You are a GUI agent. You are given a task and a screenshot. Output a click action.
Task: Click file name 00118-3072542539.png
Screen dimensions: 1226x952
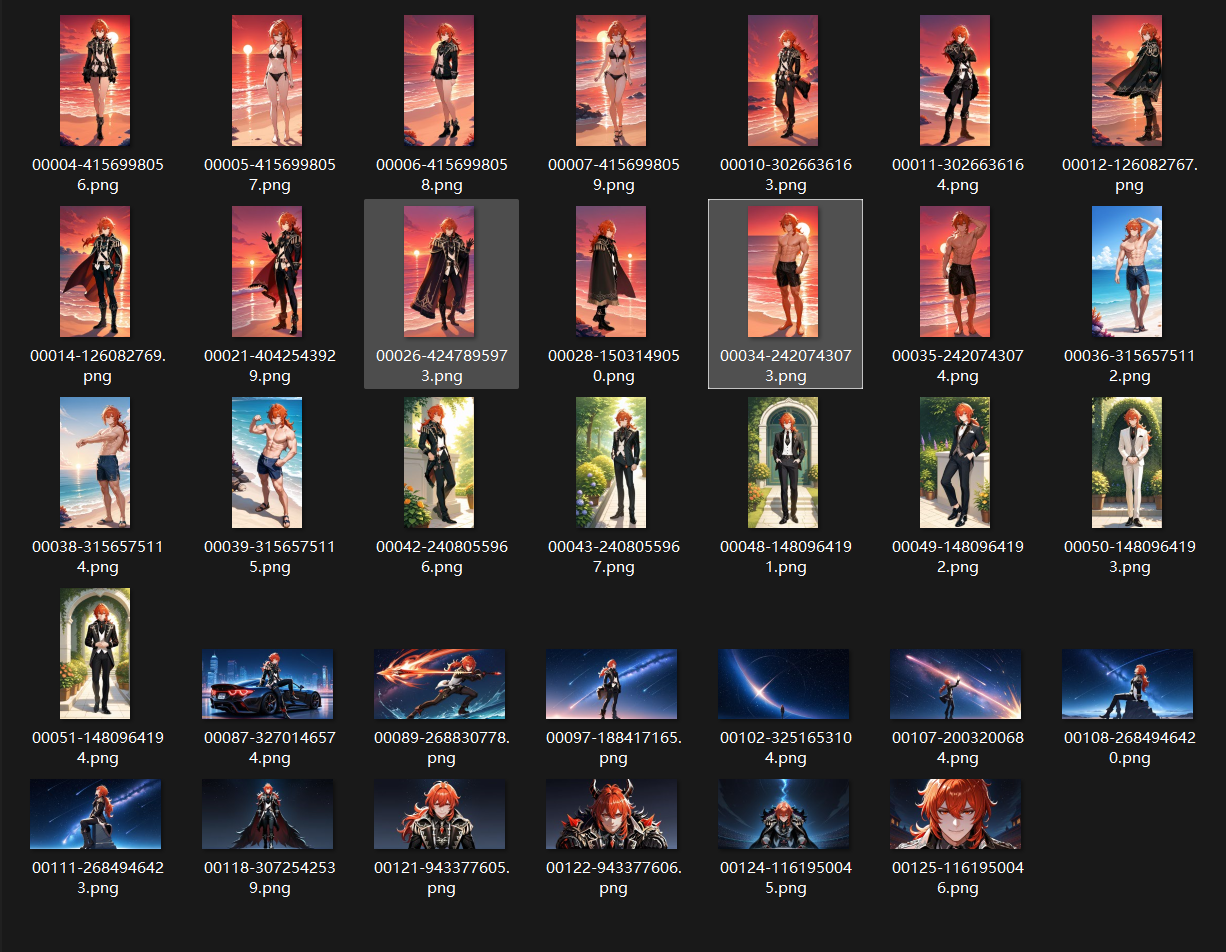click(269, 878)
